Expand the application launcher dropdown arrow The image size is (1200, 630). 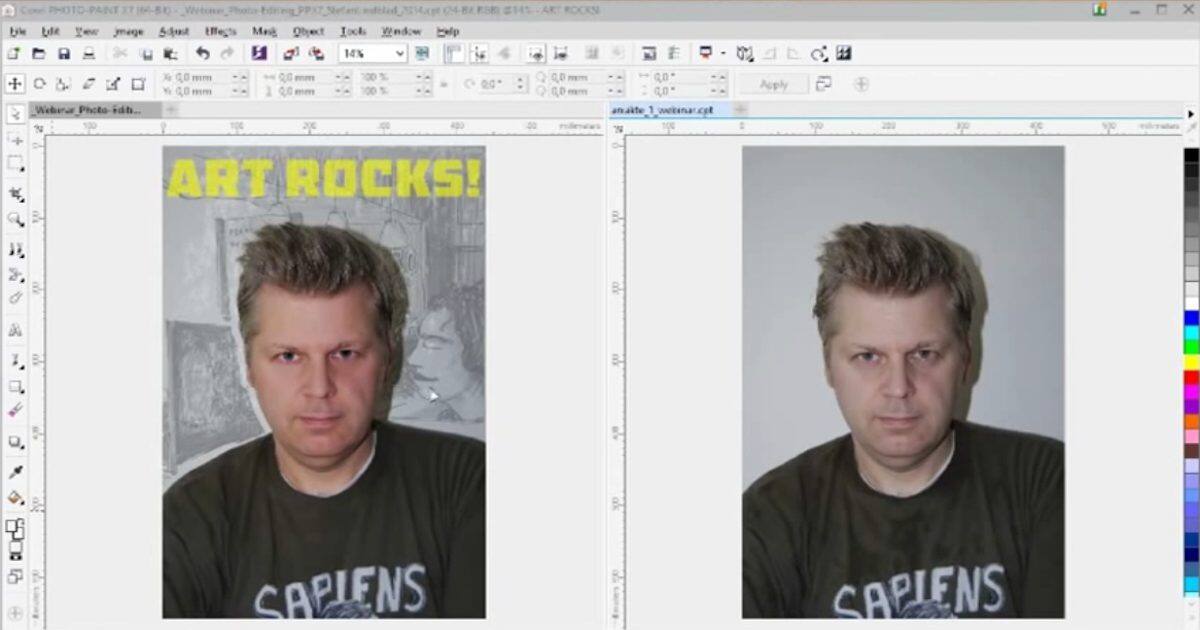[723, 54]
